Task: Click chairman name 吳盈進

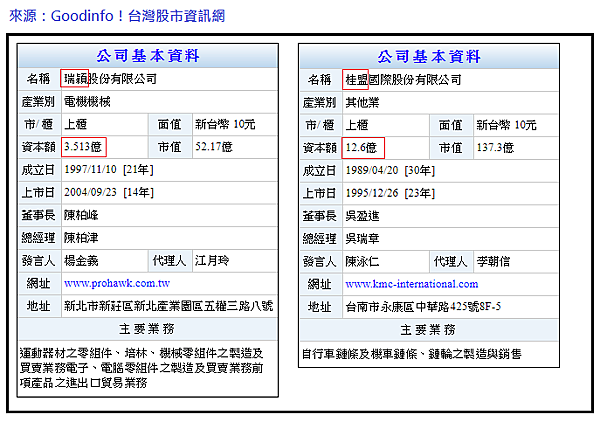Action: click(362, 216)
